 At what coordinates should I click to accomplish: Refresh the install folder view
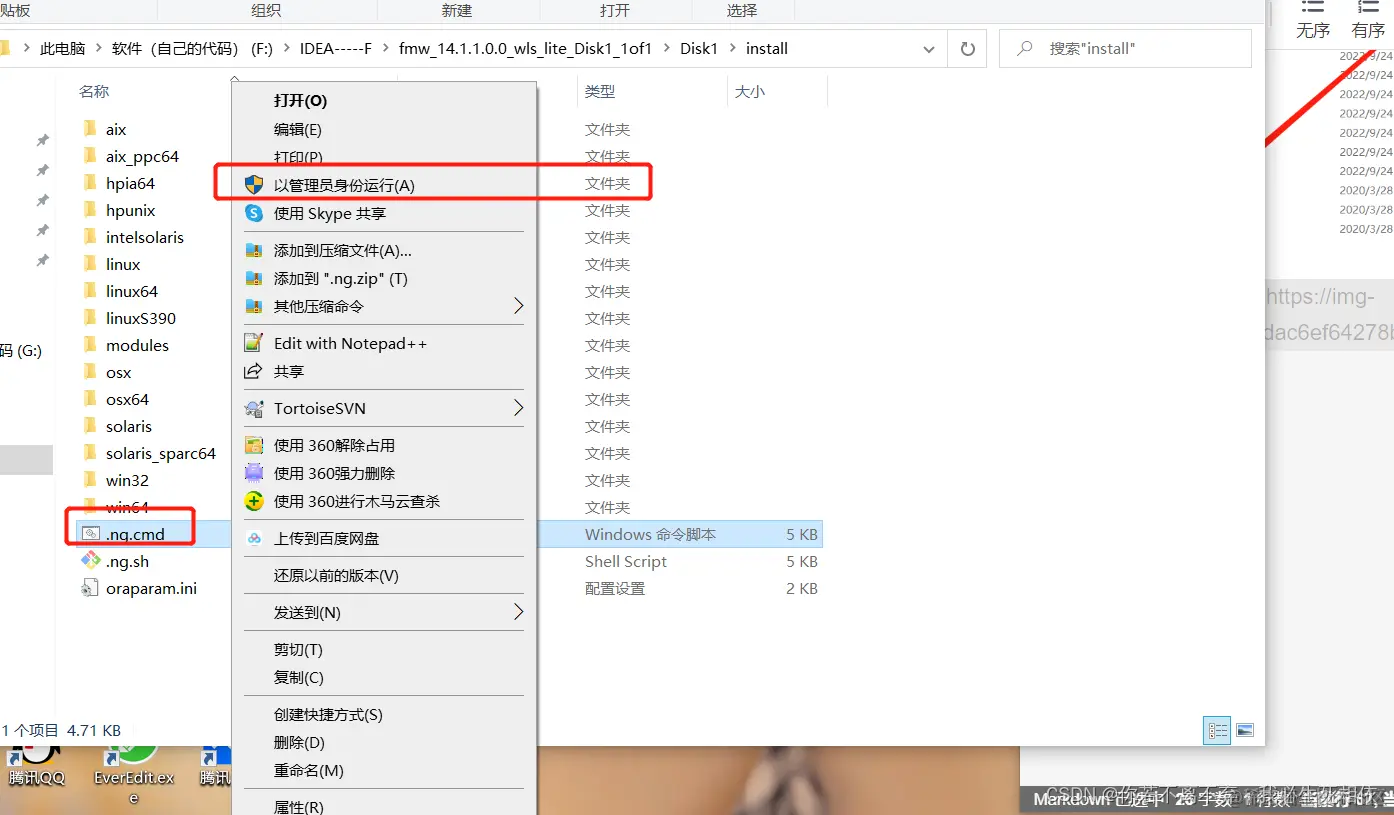(966, 48)
